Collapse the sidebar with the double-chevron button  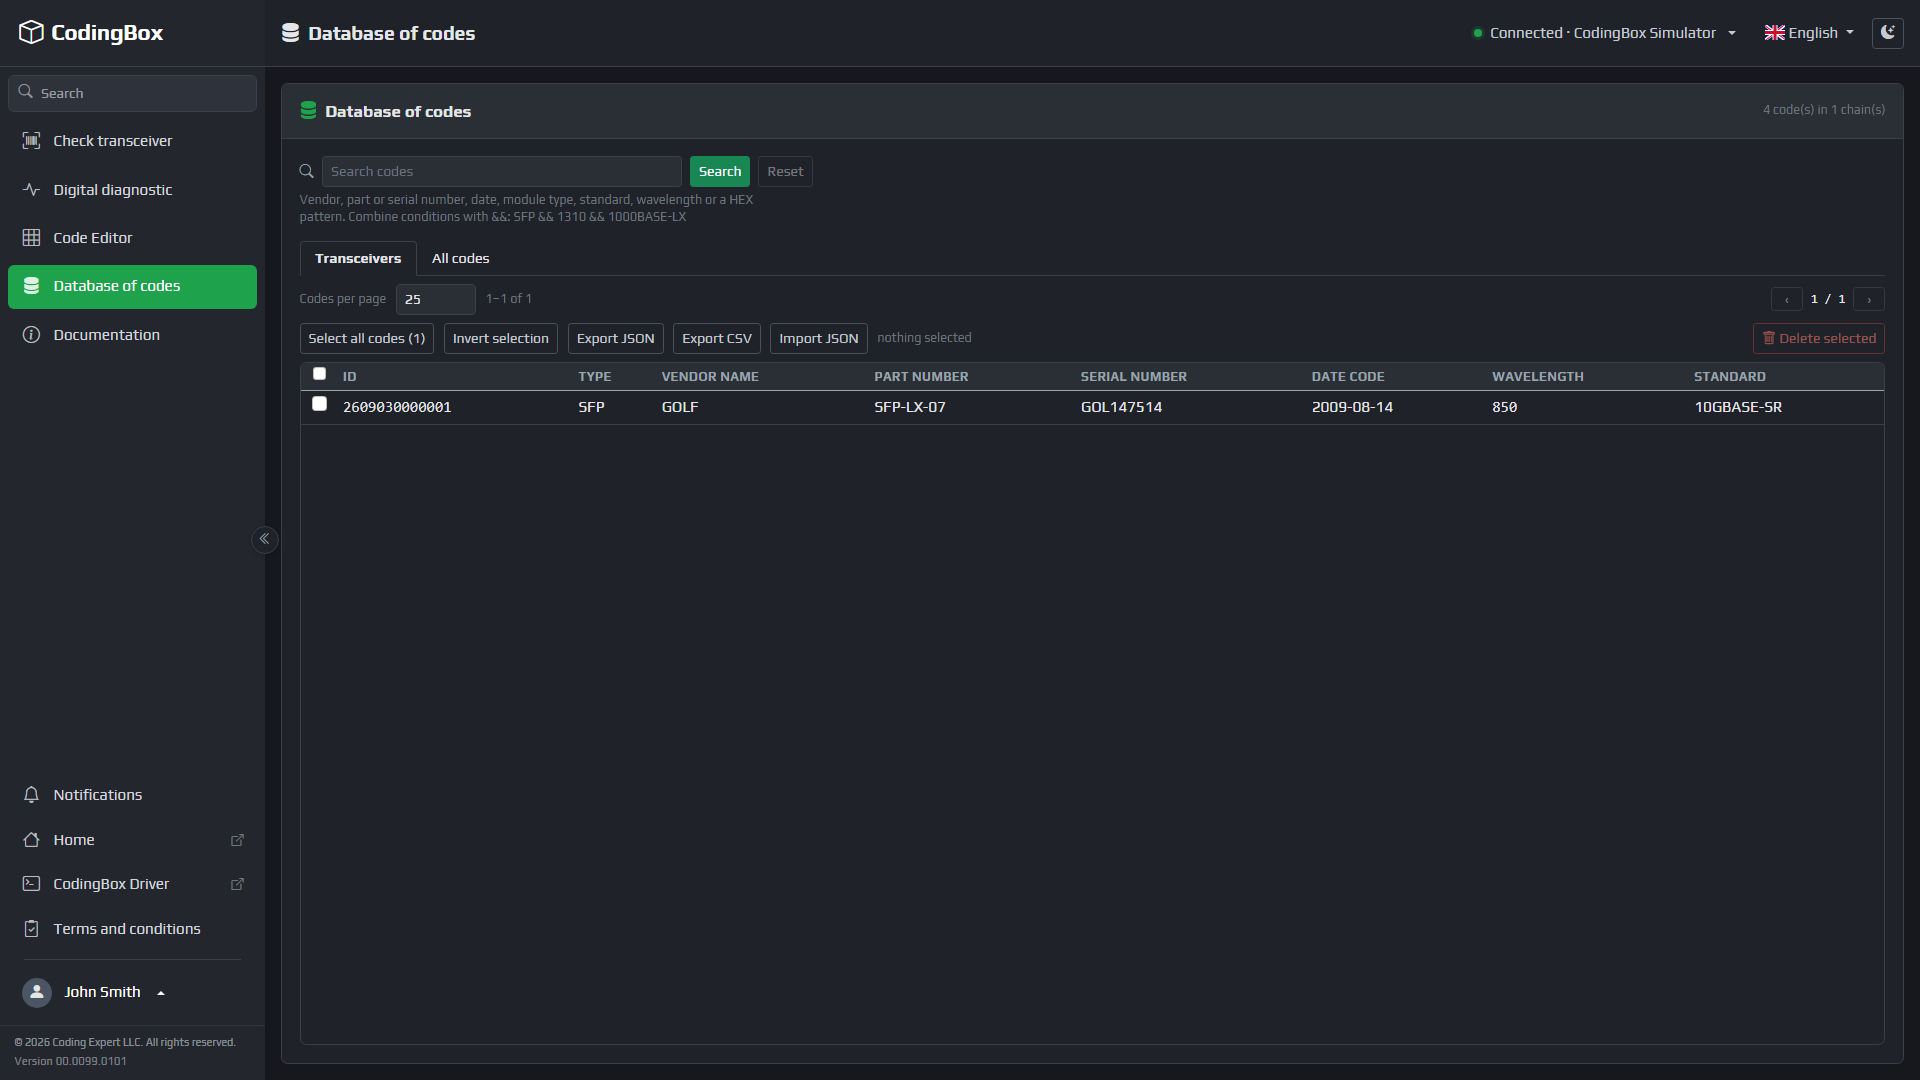264,539
